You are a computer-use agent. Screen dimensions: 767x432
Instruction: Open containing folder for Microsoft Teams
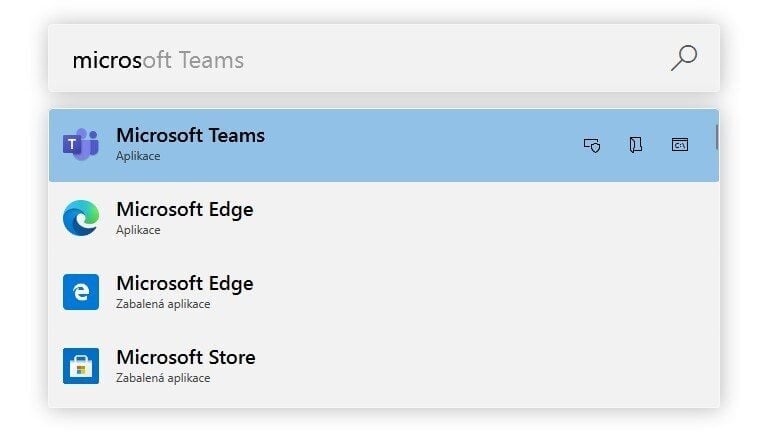(x=636, y=145)
